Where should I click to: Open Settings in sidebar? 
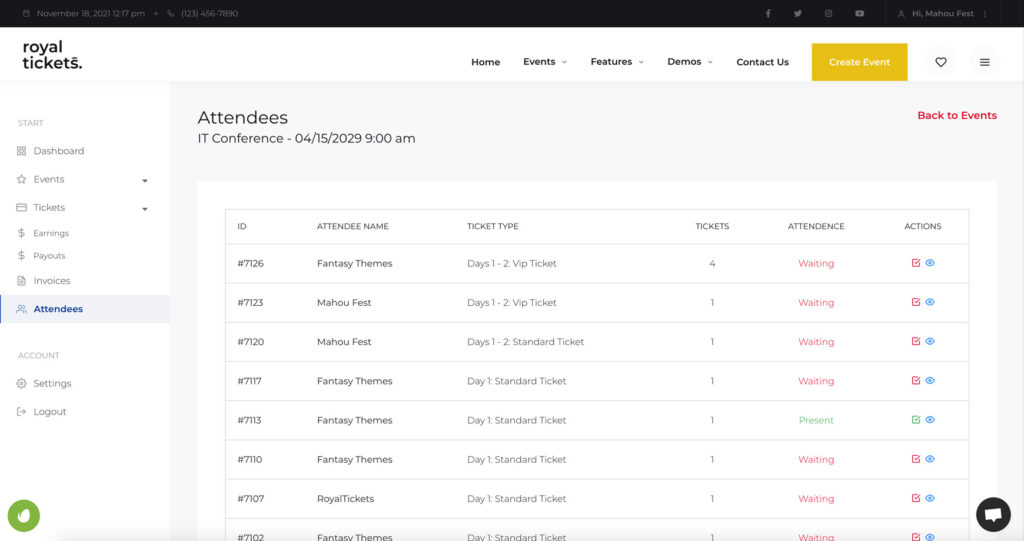[52, 384]
